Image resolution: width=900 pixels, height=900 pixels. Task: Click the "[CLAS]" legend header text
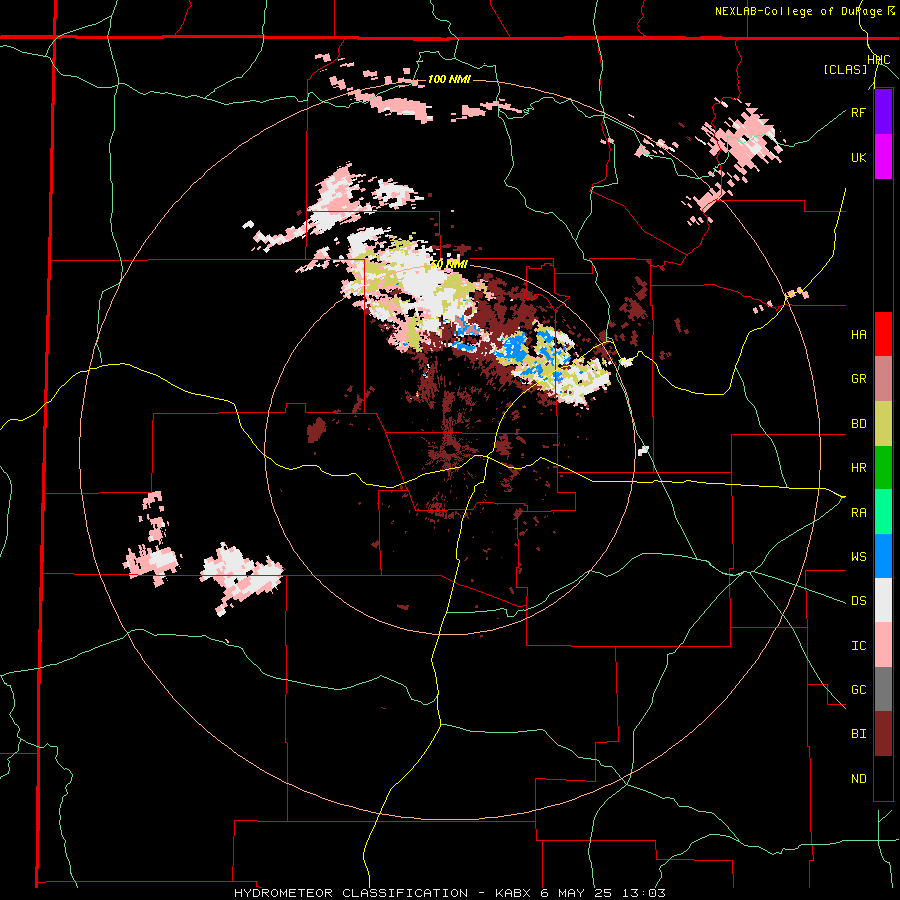(x=845, y=69)
